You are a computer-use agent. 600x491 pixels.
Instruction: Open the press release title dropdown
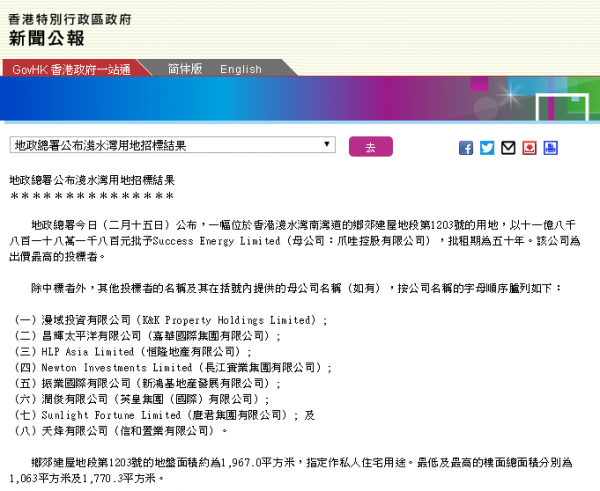tap(173, 145)
